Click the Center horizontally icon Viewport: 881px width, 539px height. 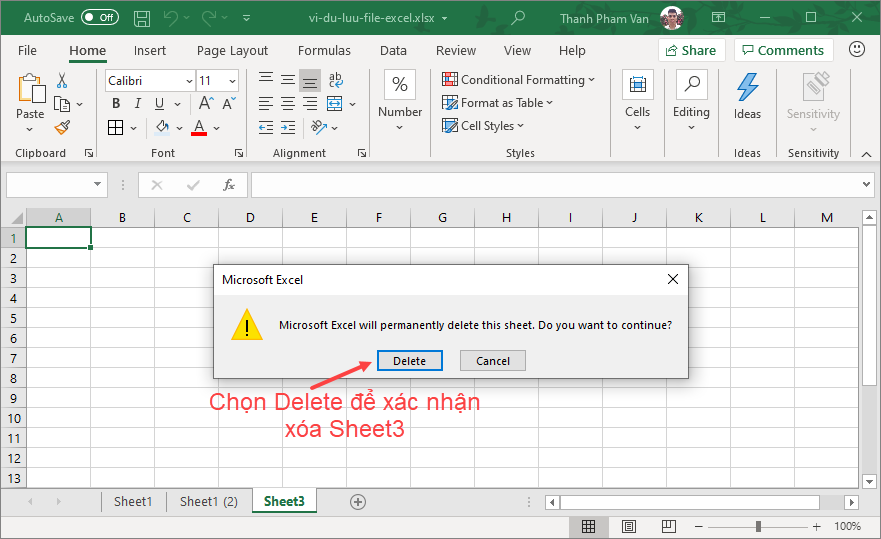[288, 103]
